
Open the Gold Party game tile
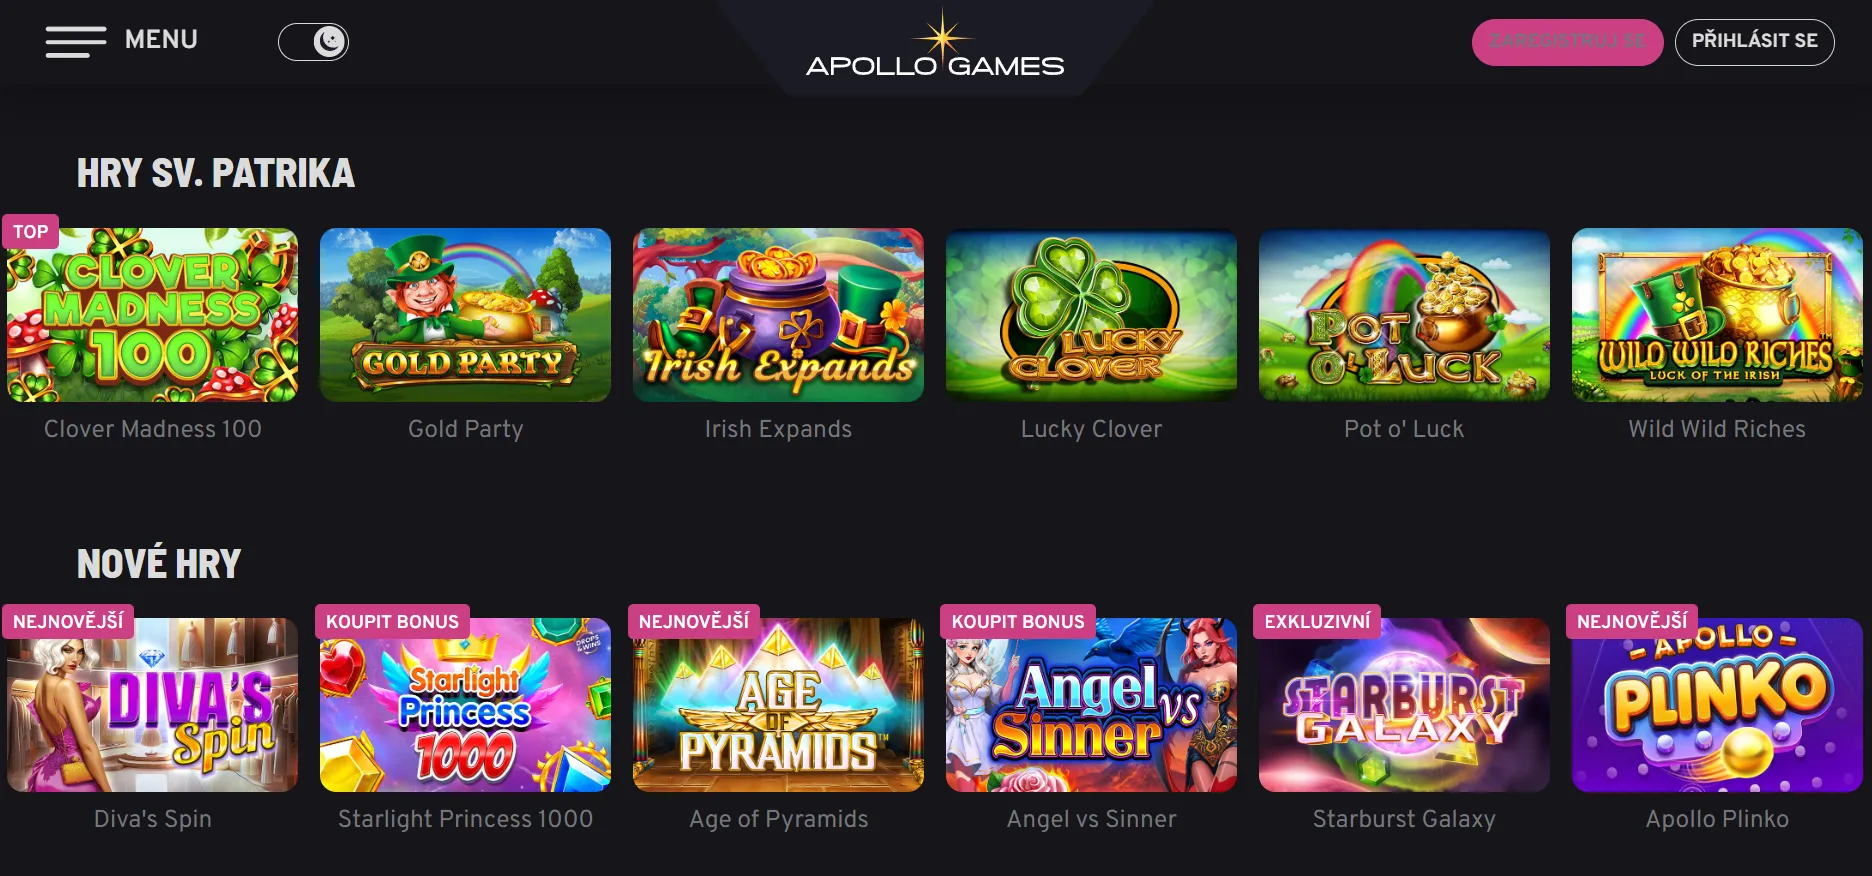(x=465, y=315)
